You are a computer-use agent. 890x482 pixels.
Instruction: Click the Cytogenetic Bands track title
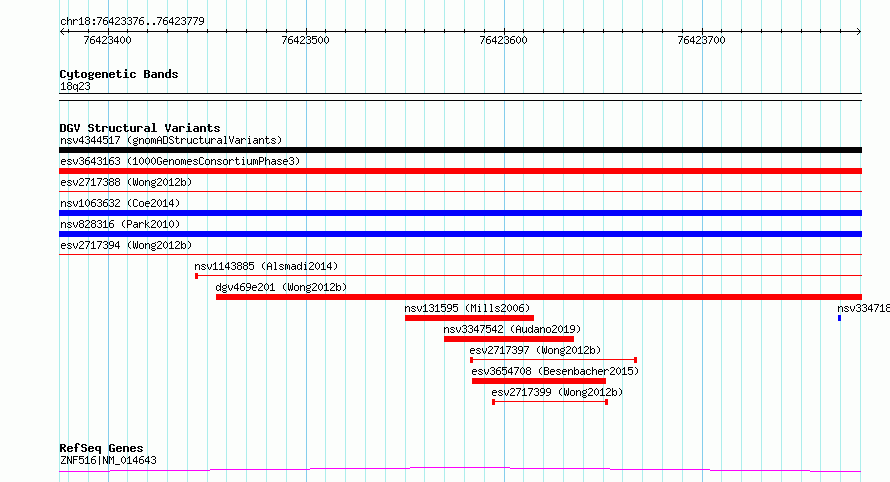pos(119,74)
